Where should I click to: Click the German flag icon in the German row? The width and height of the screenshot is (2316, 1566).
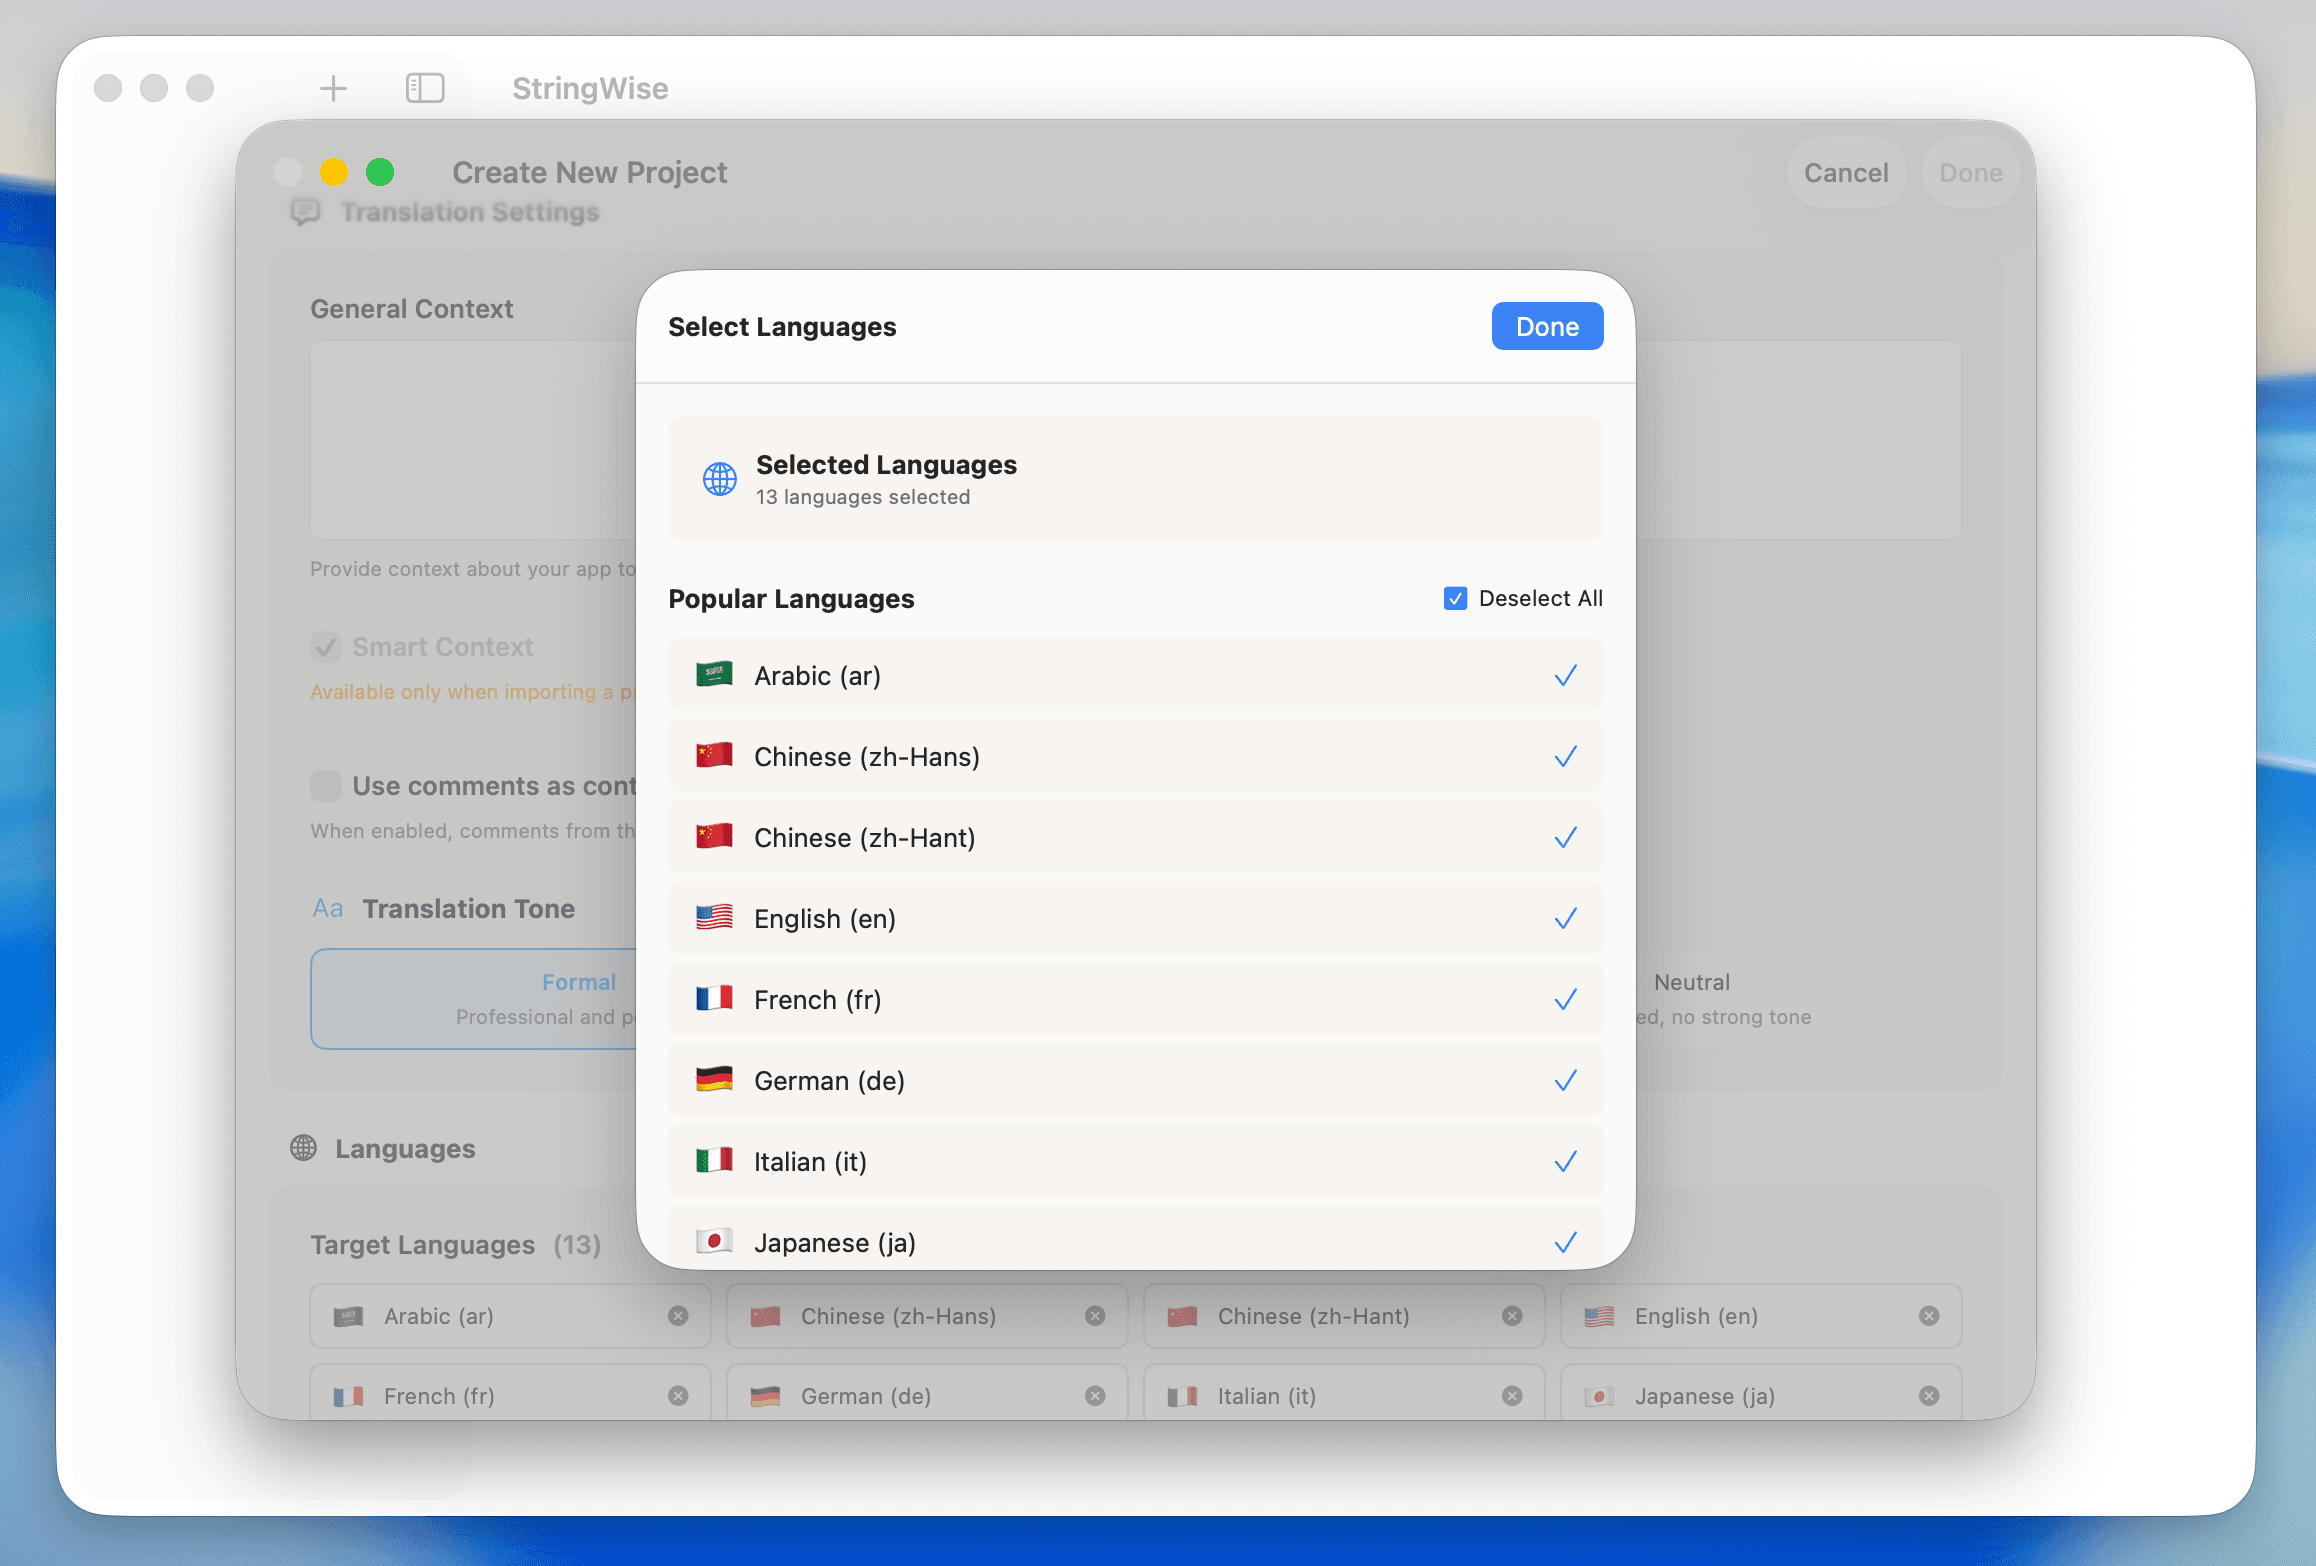[714, 1079]
